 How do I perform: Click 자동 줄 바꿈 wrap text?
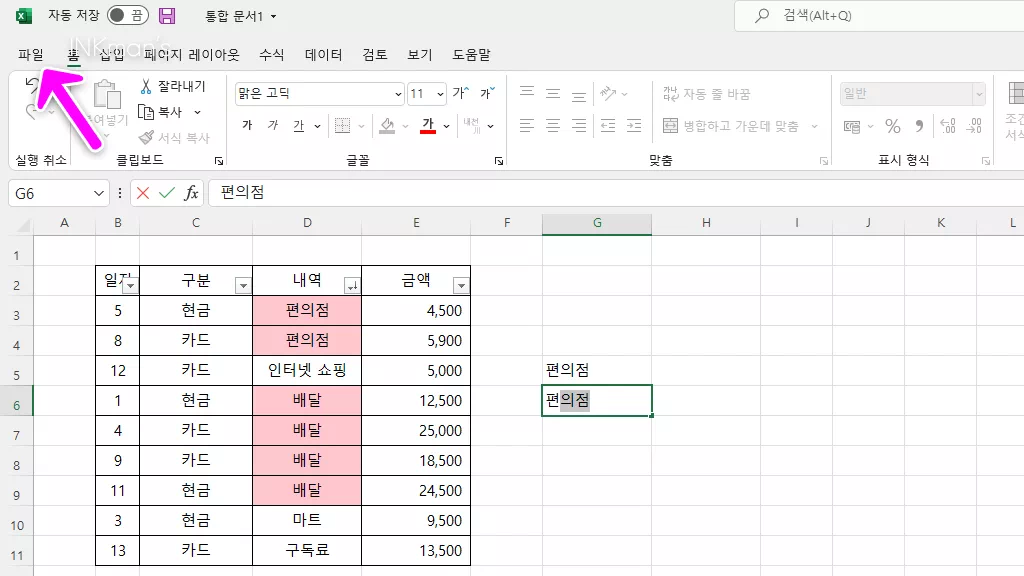(x=707, y=94)
